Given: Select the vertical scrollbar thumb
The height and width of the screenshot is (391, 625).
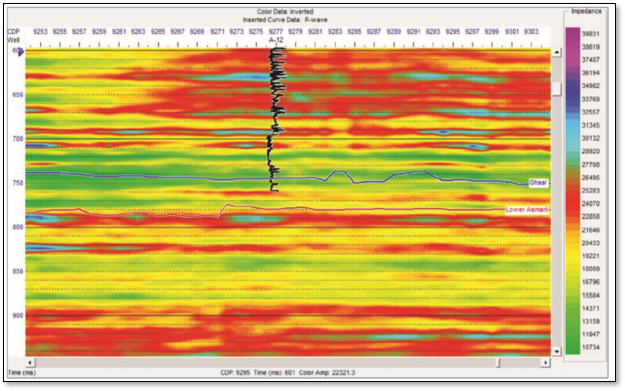Looking at the screenshot, I should [x=557, y=88].
